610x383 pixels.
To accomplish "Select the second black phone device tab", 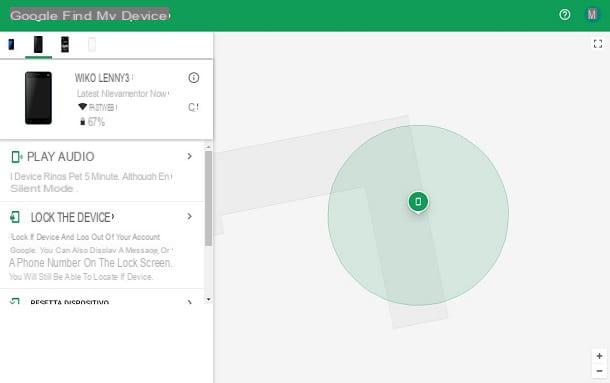I will tap(38, 44).
